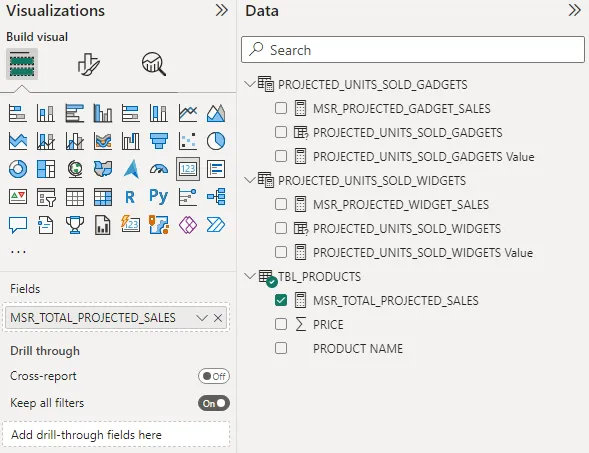This screenshot has height=453, width=589.
Task: Select the Clustered column chart visual
Action: click(x=103, y=113)
